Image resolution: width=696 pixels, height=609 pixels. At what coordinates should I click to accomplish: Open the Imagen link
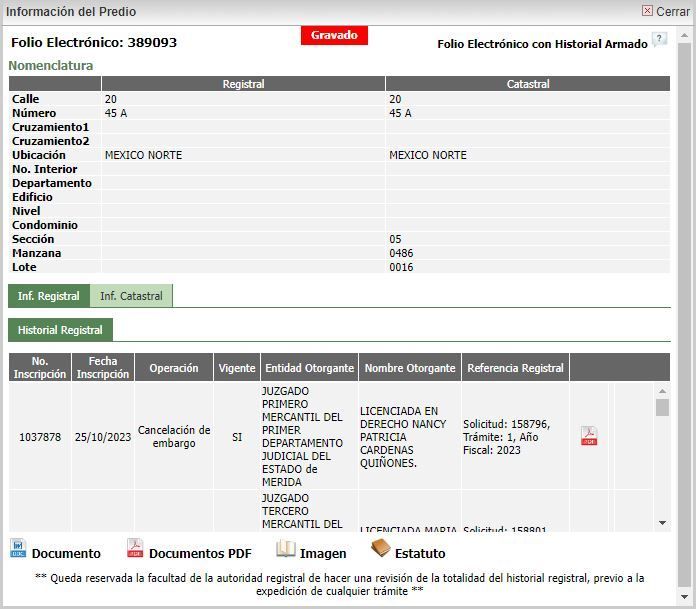[323, 554]
